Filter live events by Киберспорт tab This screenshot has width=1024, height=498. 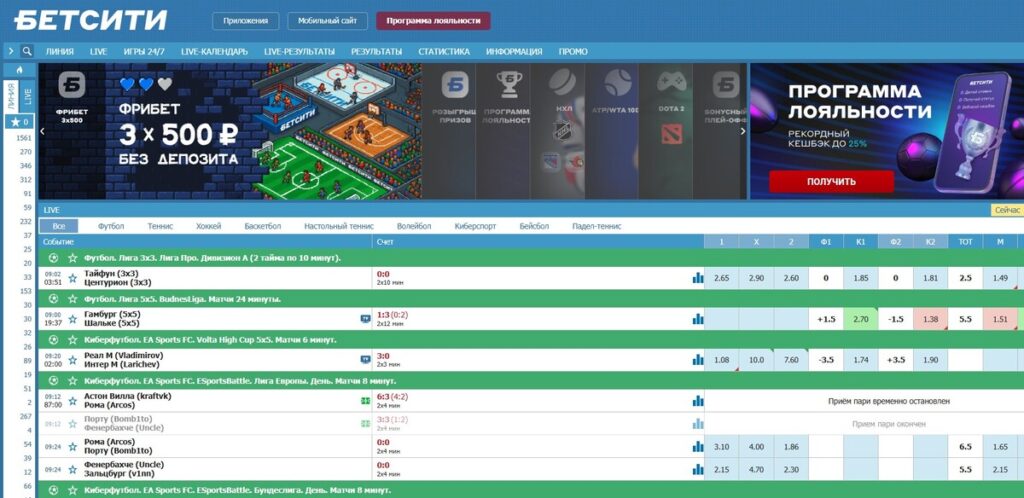tap(475, 226)
